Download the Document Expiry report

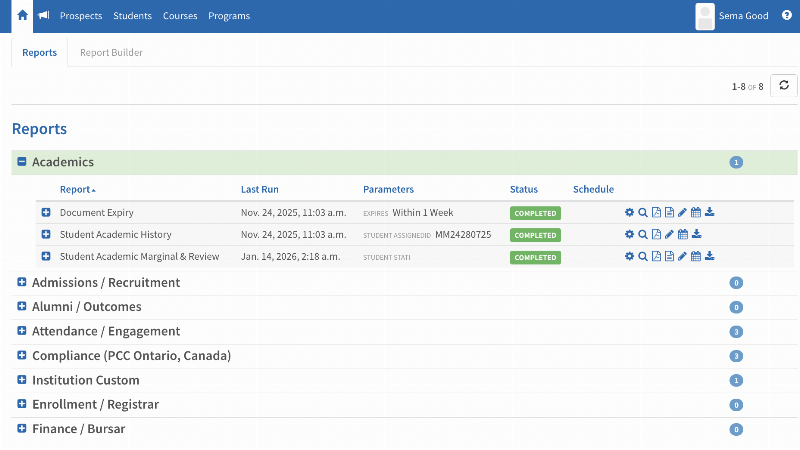(710, 212)
